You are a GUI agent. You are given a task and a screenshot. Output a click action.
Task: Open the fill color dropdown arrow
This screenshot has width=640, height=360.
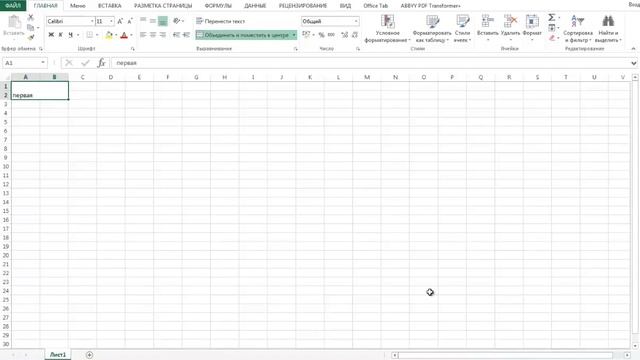point(116,35)
